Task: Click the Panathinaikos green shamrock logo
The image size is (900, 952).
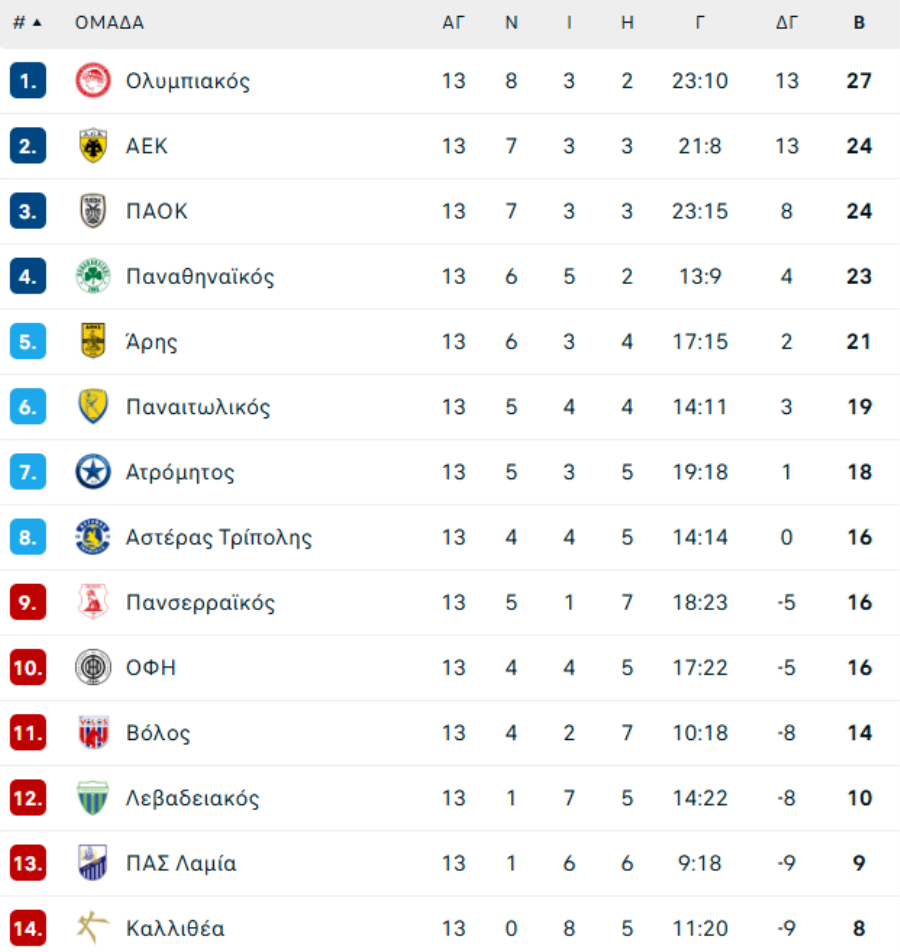Action: click(x=93, y=276)
